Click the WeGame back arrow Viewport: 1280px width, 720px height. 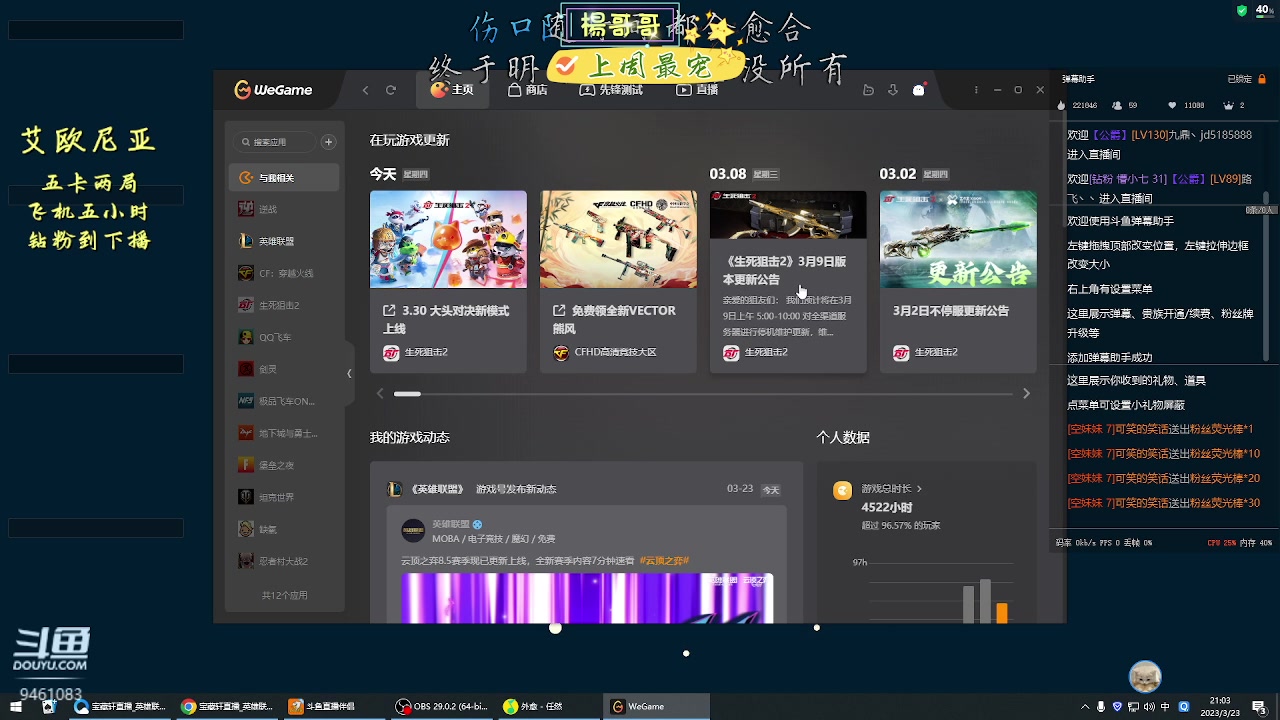pos(365,90)
